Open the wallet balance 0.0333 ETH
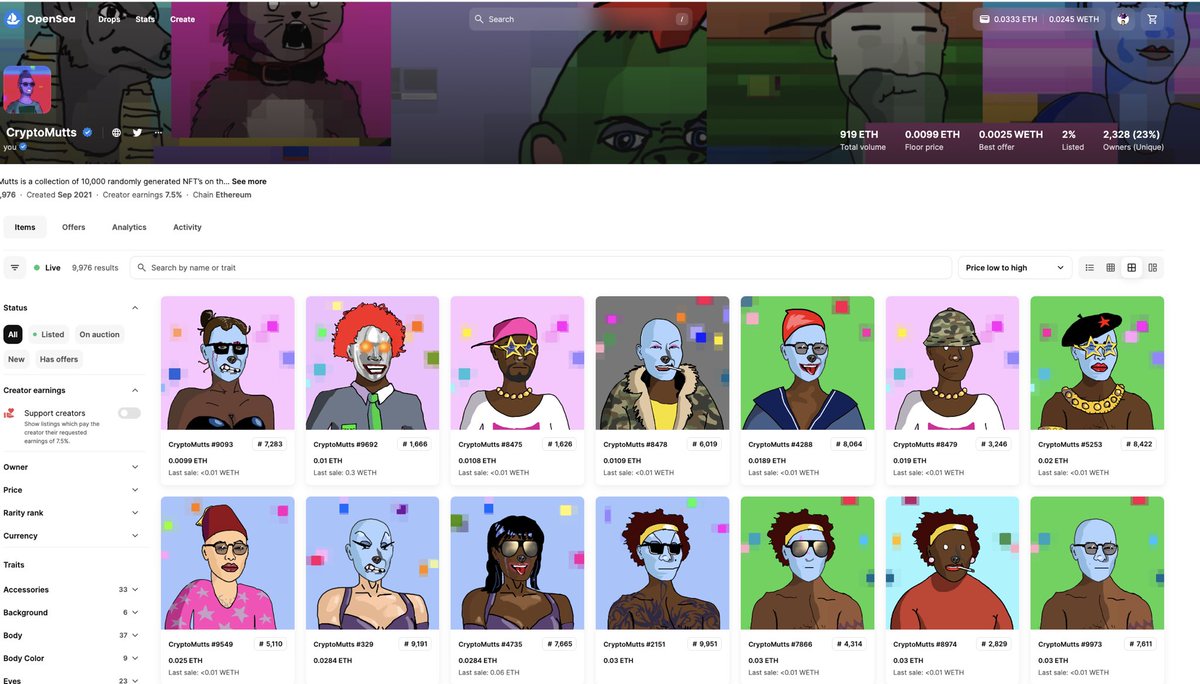The height and width of the screenshot is (684, 1200). pyautogui.click(x=1008, y=19)
